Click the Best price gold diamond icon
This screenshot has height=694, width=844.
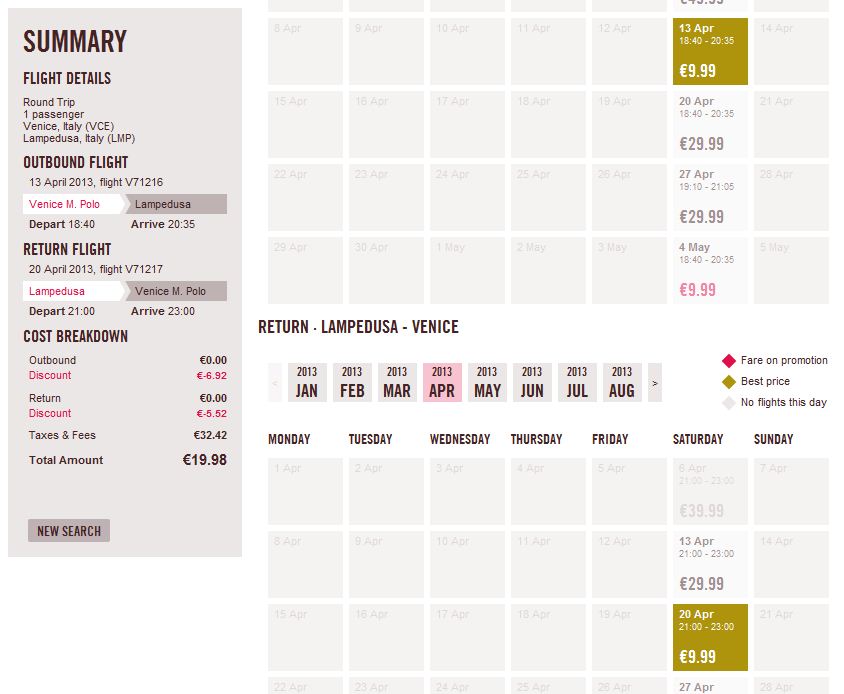coord(729,382)
